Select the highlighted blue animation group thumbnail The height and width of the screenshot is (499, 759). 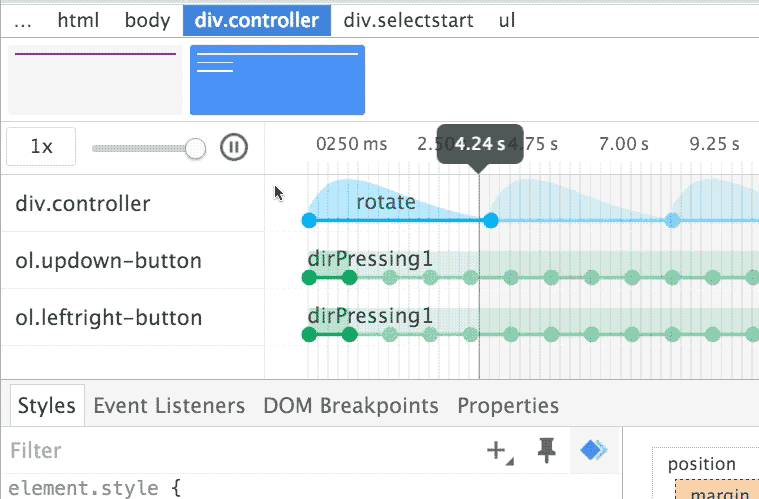[x=277, y=80]
